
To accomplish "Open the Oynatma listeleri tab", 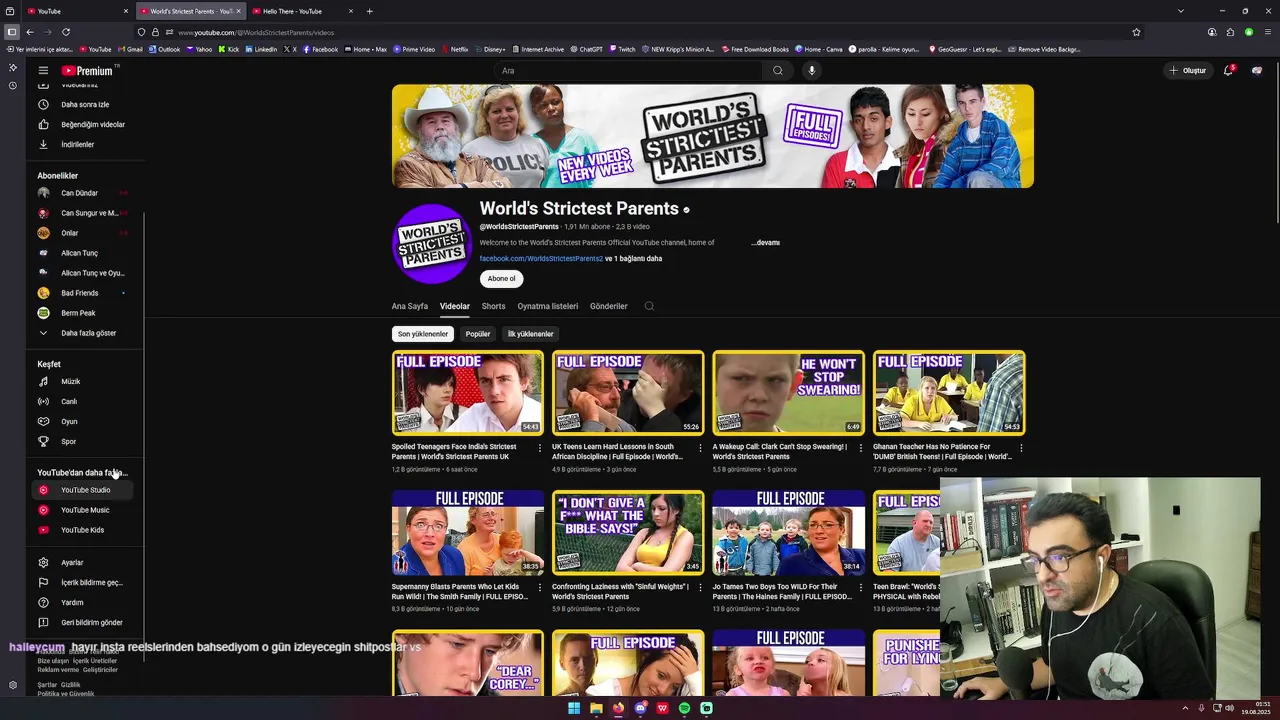I will click(548, 306).
